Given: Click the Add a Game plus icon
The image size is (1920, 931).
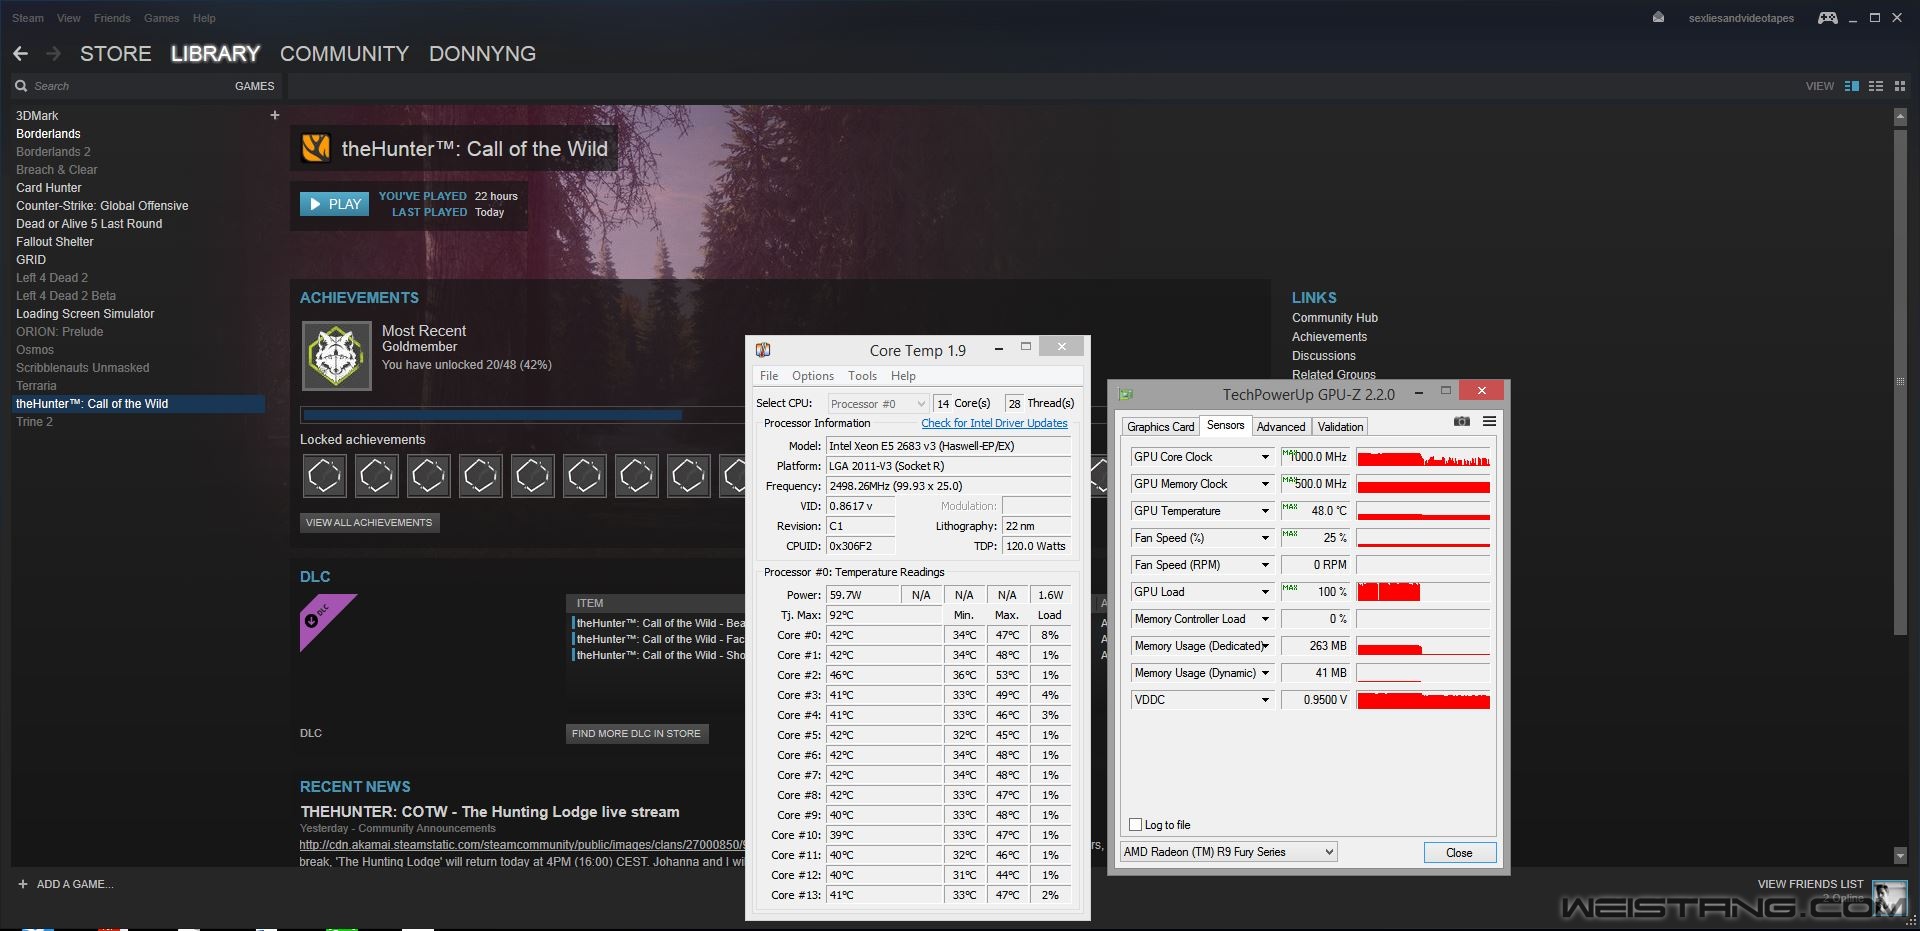Looking at the screenshot, I should [x=23, y=884].
